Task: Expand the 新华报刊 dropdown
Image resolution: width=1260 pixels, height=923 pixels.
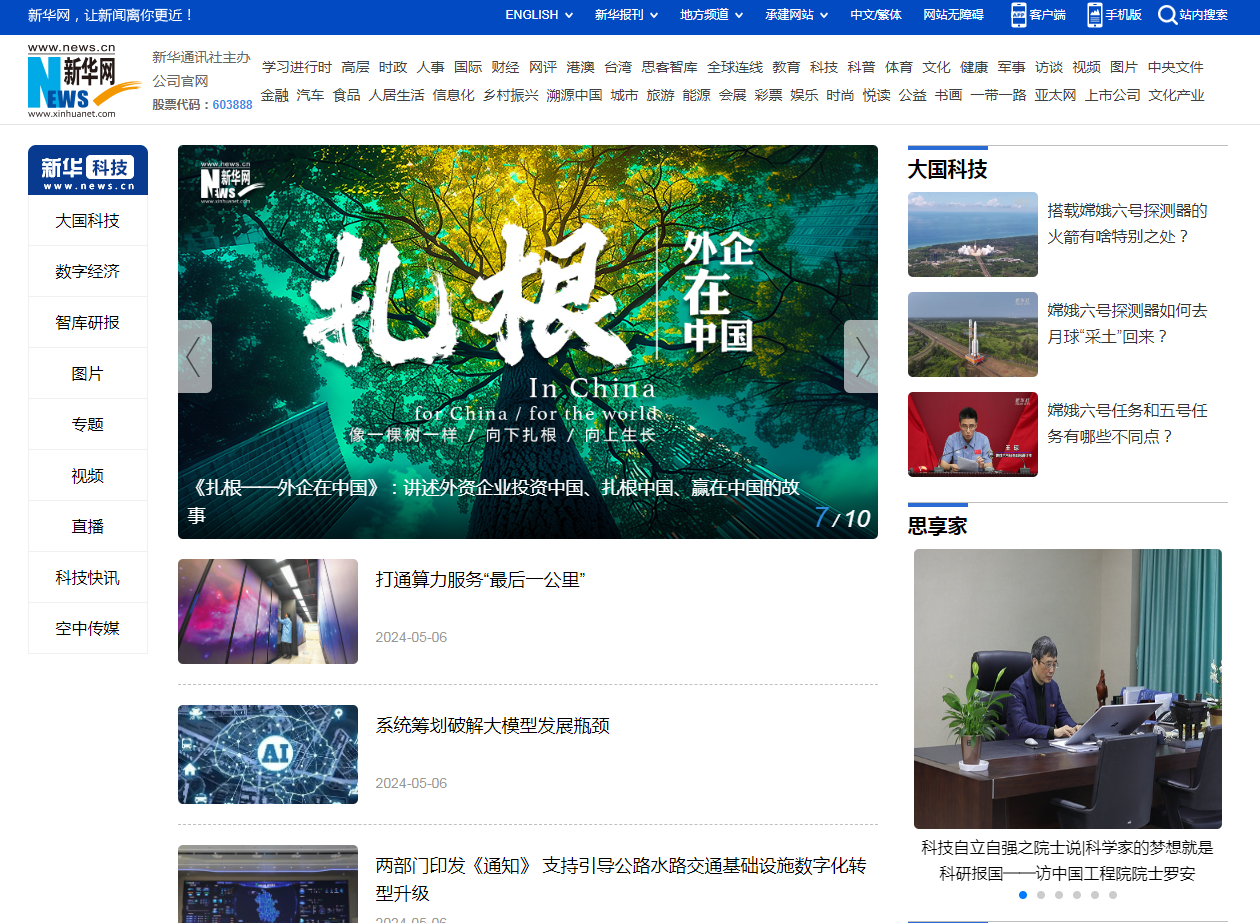Action: click(x=627, y=15)
